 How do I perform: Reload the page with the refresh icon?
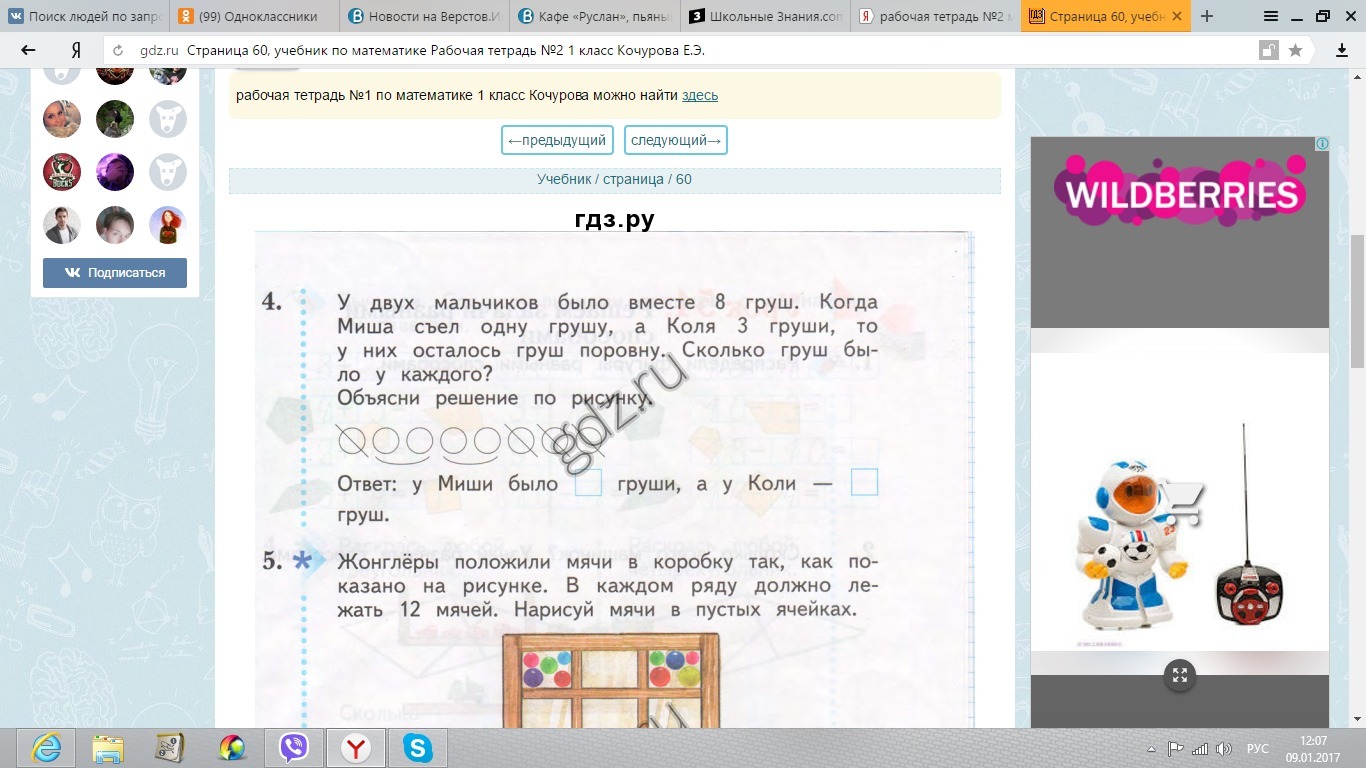pyautogui.click(x=119, y=51)
